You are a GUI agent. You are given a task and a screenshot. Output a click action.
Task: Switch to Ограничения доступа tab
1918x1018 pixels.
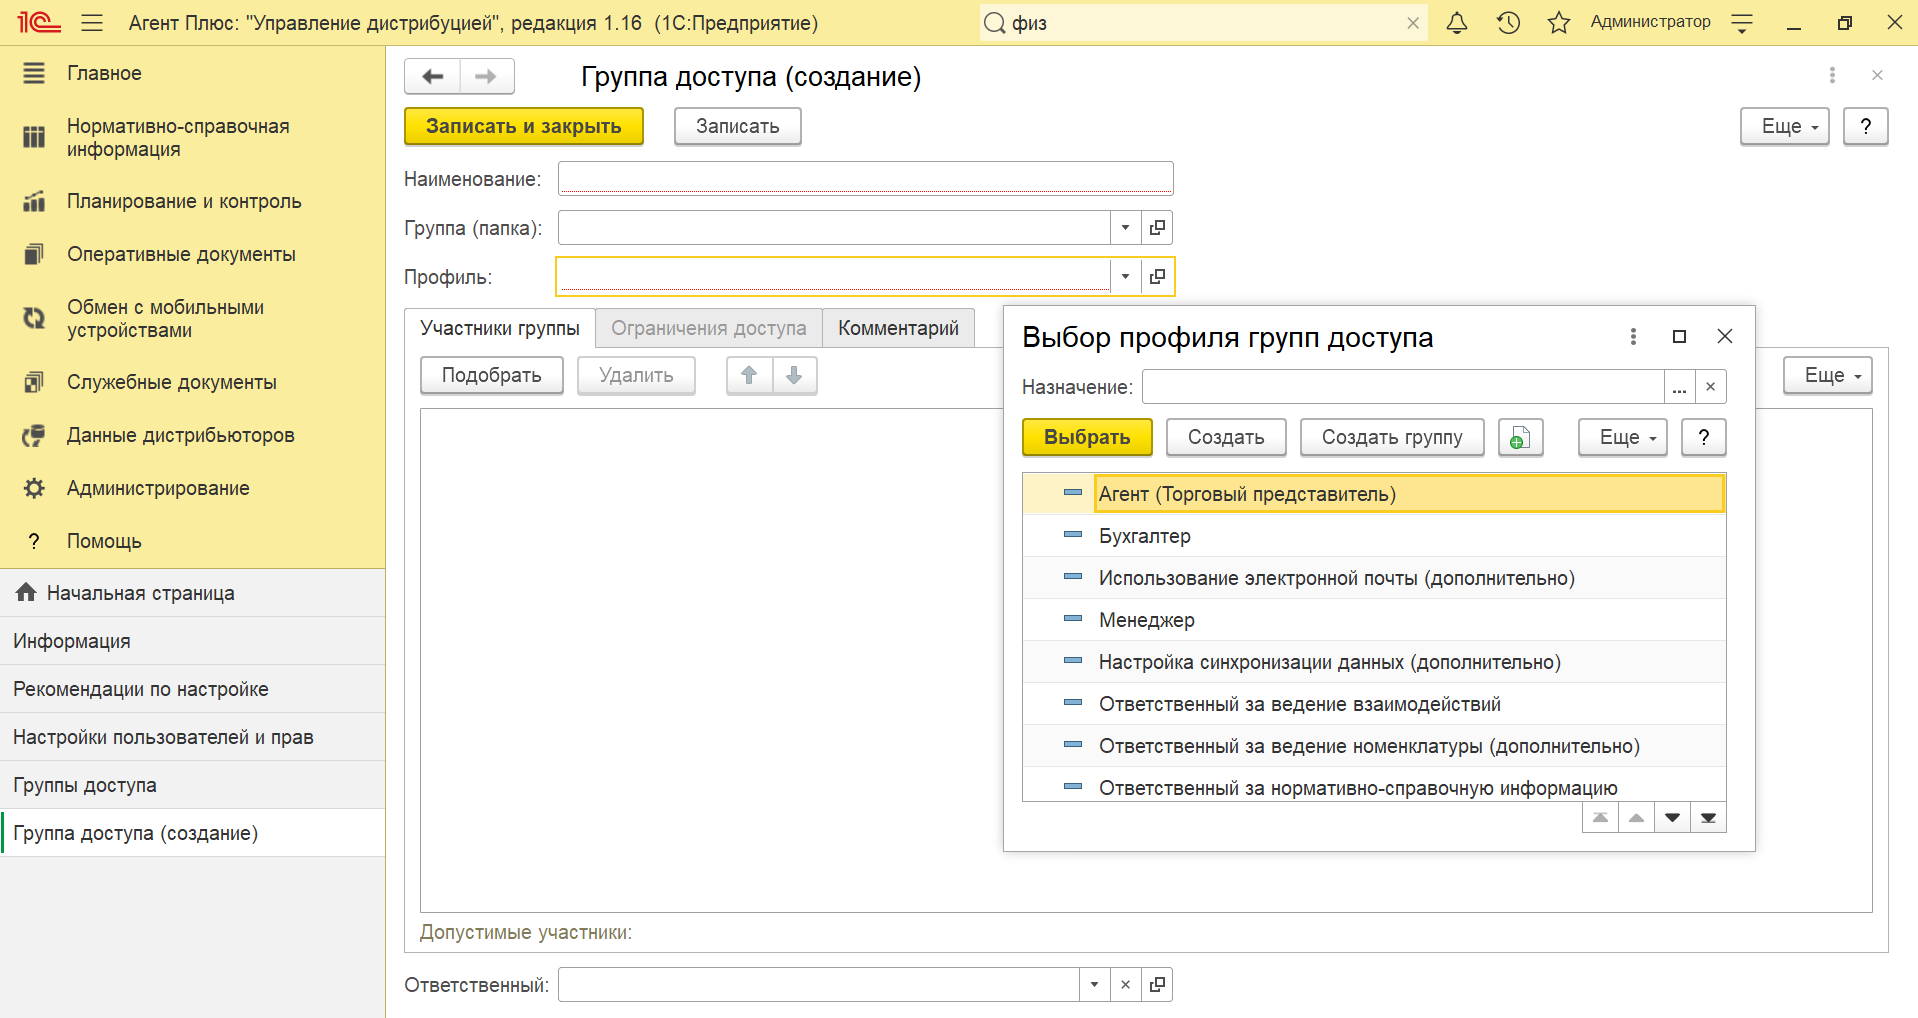click(x=708, y=328)
